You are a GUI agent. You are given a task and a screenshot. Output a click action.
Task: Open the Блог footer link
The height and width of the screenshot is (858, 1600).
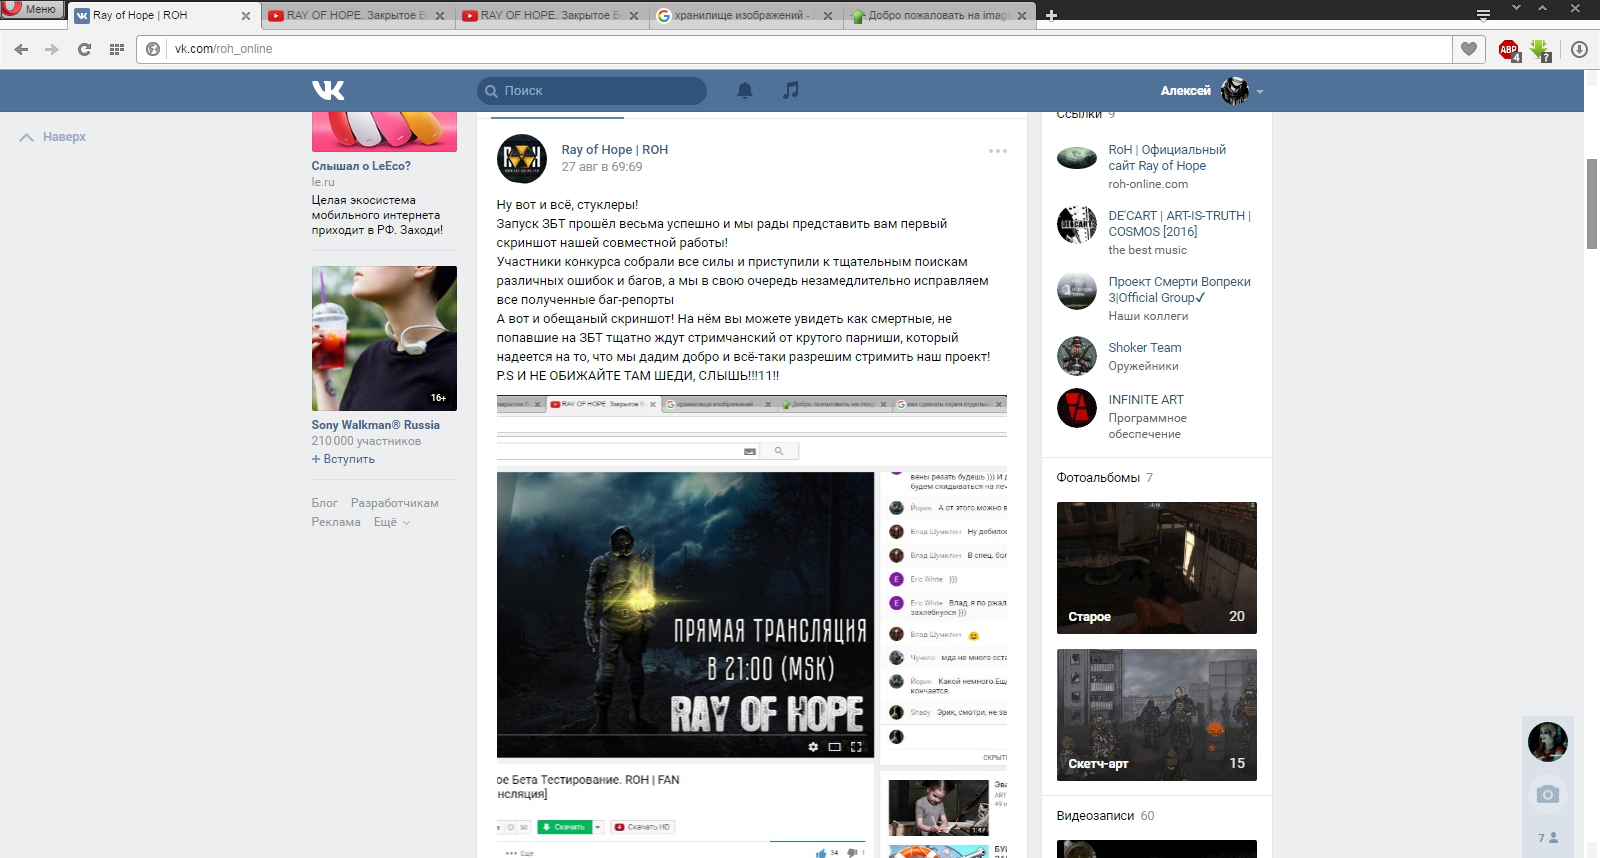[324, 503]
